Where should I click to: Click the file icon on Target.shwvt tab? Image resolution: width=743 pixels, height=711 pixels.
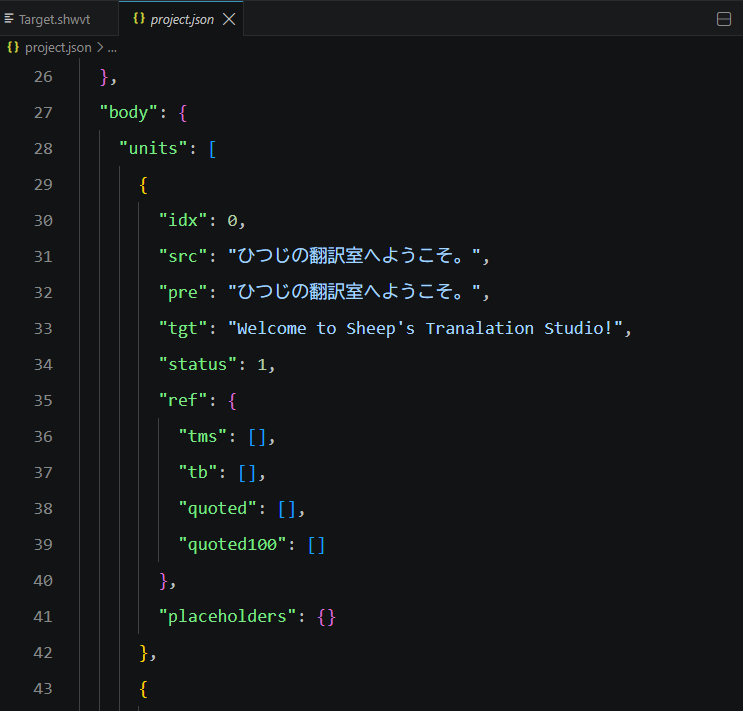pyautogui.click(x=9, y=18)
